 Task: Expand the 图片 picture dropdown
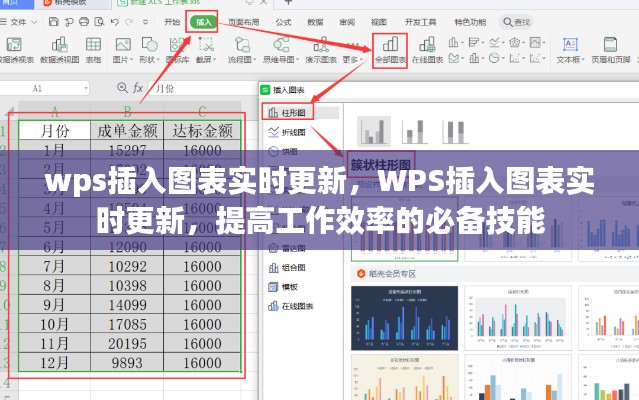click(x=125, y=60)
